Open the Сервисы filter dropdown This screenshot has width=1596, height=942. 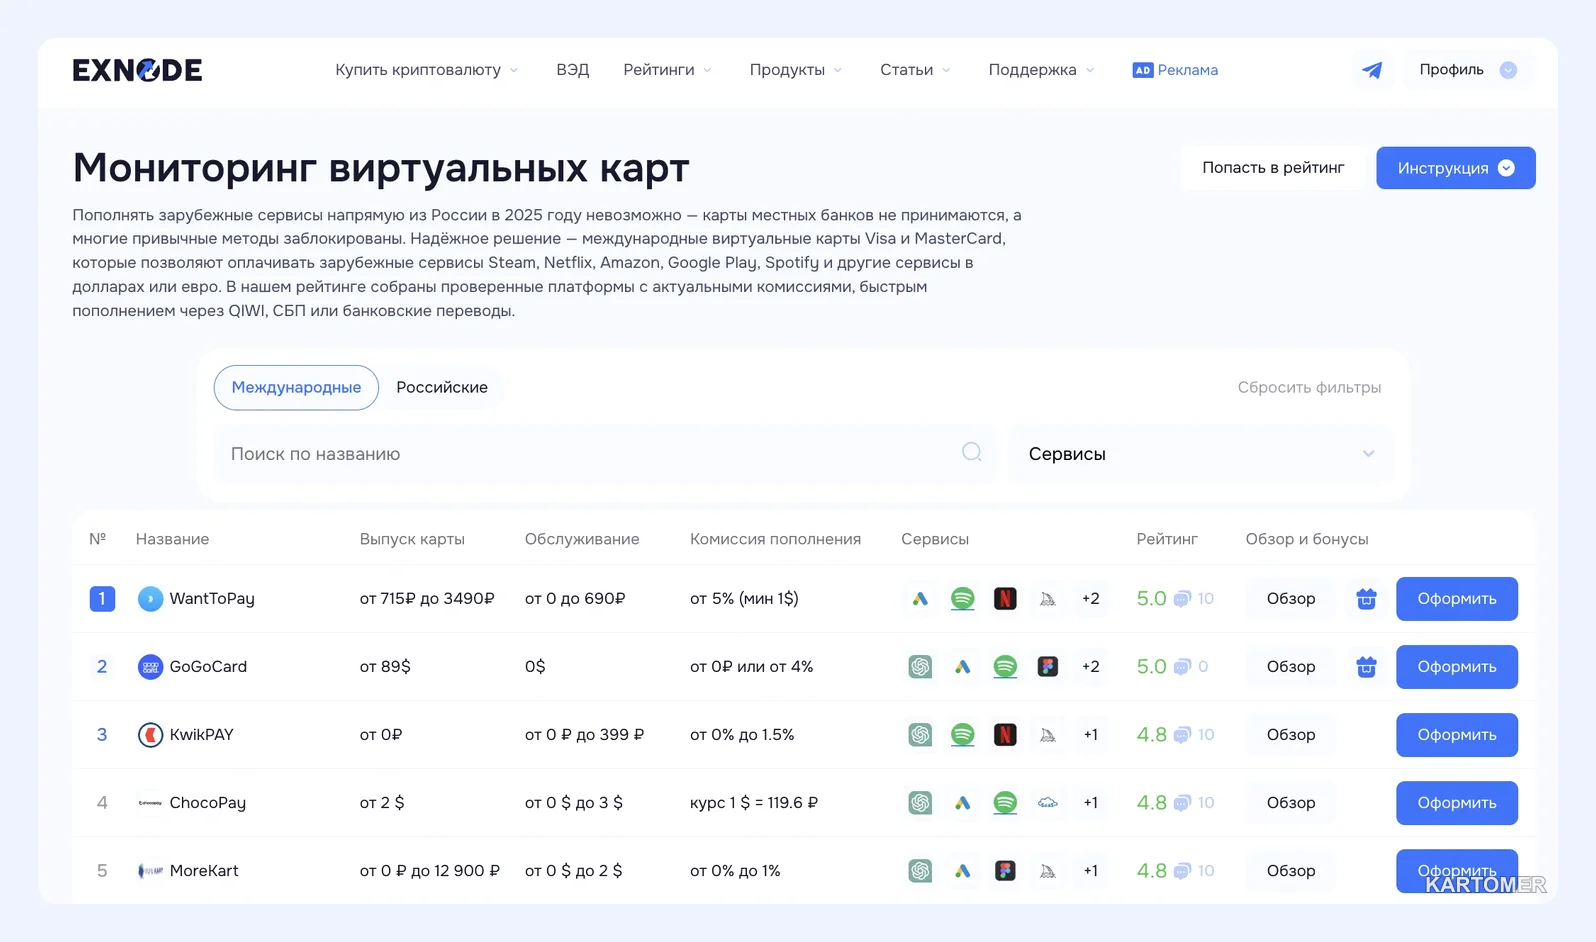coord(1201,454)
